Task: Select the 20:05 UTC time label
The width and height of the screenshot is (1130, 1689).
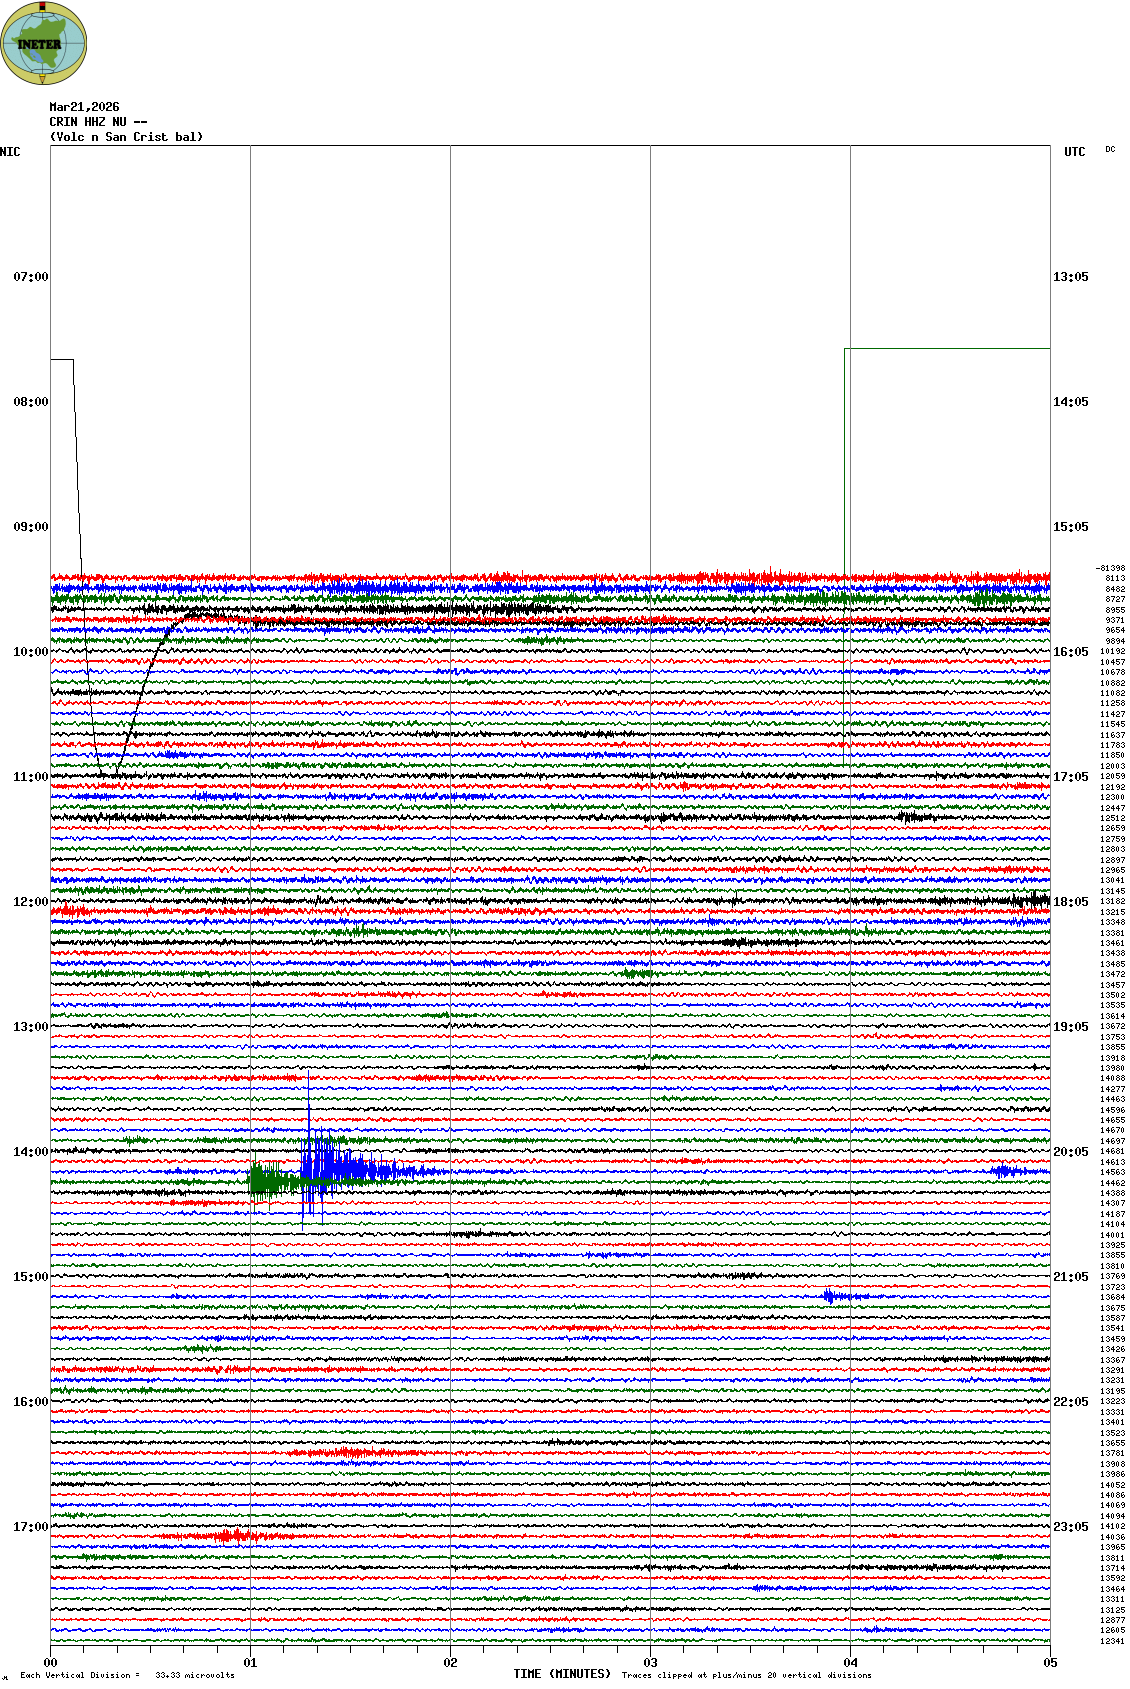Action: click(x=1070, y=1152)
